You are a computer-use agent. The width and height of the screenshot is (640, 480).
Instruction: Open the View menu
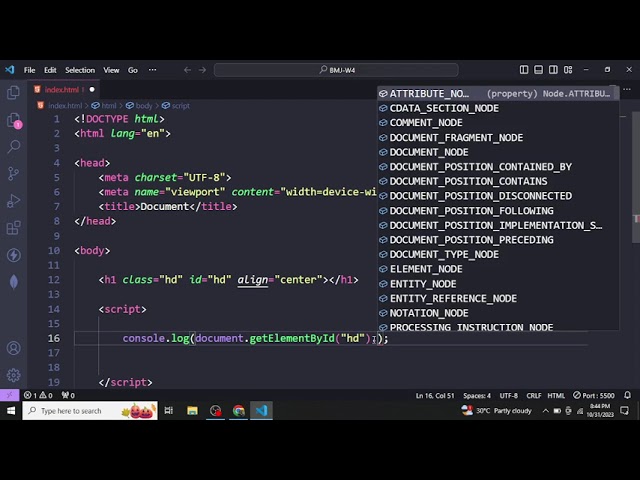(x=111, y=70)
